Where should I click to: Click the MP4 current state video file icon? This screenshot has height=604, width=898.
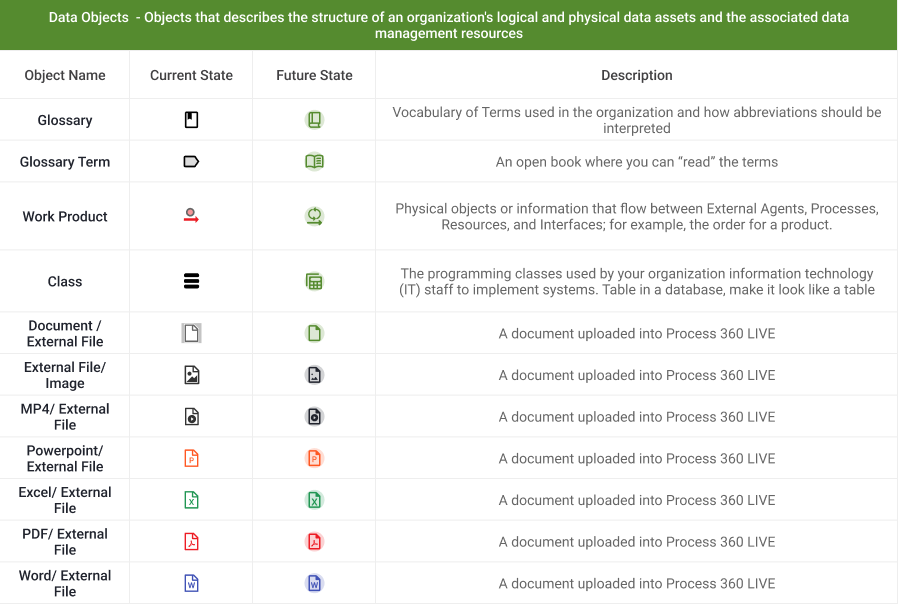[191, 417]
